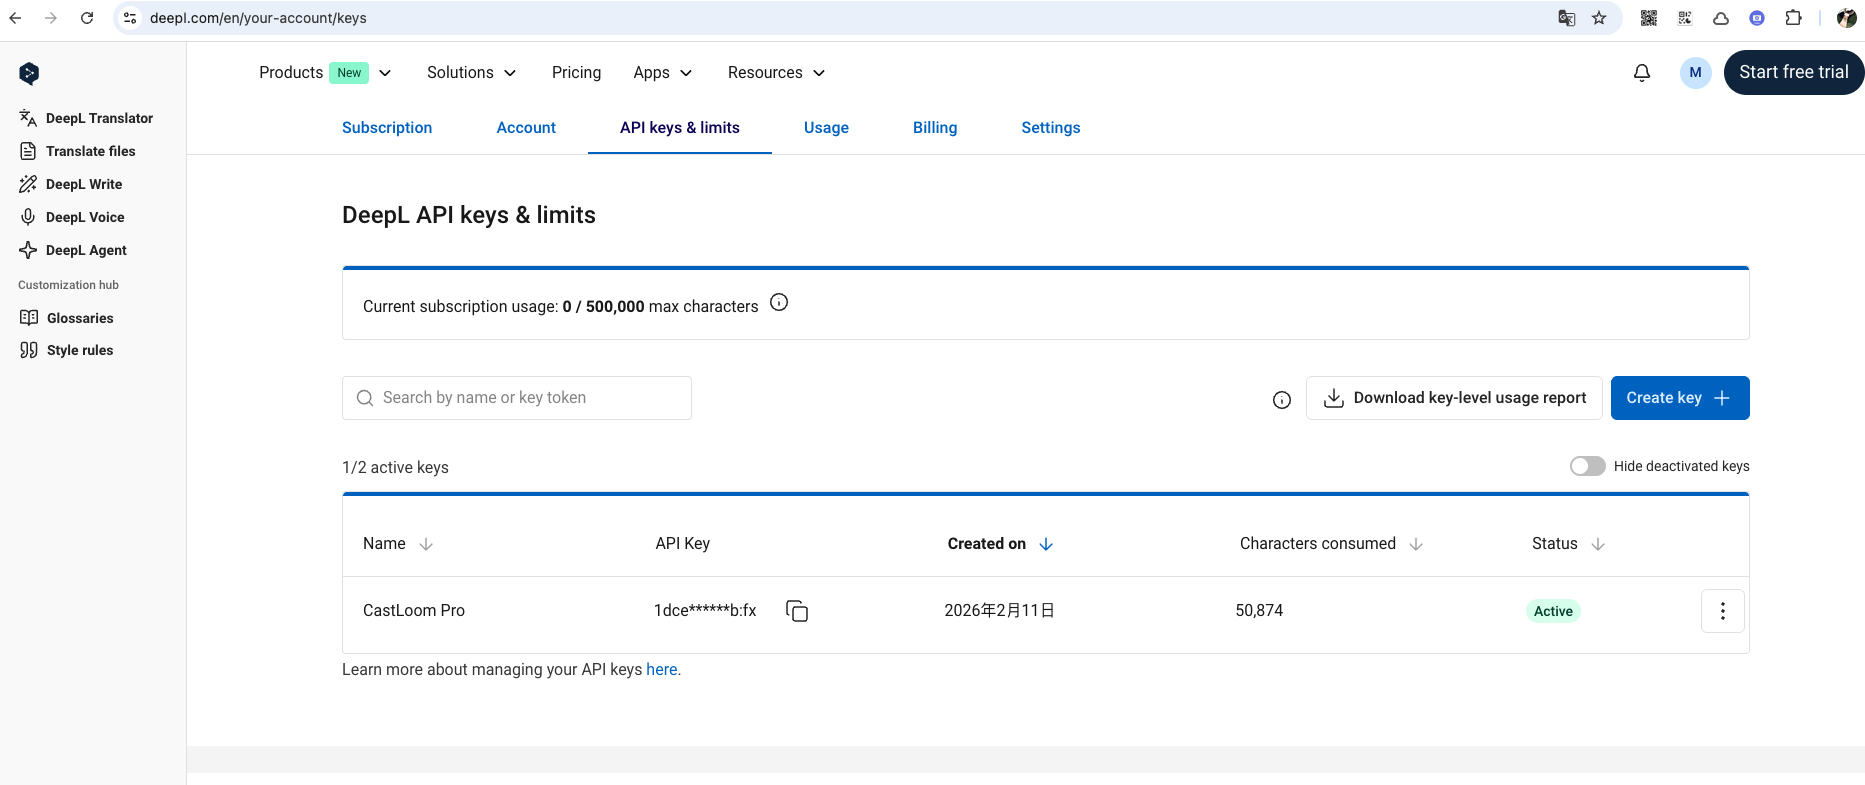
Task: Bookmark this page with star icon
Action: tap(1599, 18)
